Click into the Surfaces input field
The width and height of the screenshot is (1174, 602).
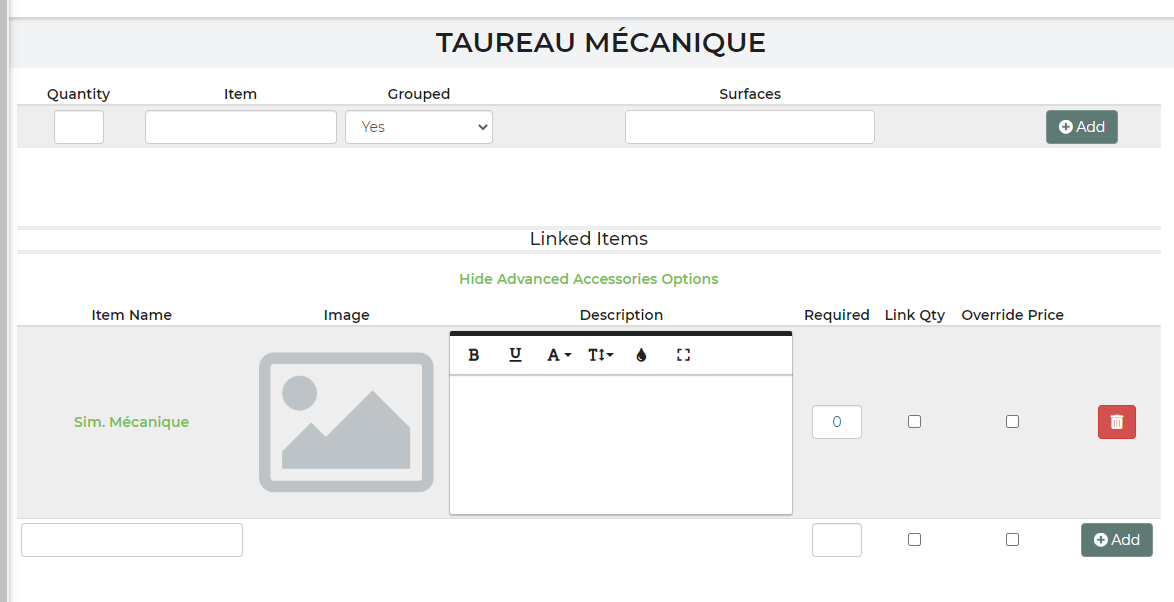point(749,127)
